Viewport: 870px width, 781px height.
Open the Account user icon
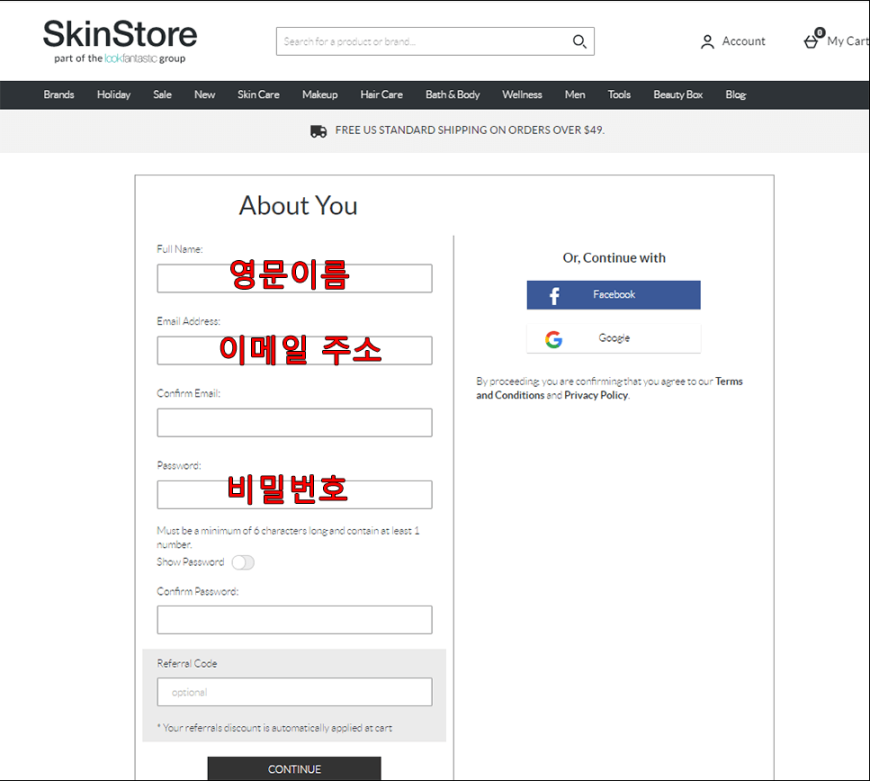[707, 42]
